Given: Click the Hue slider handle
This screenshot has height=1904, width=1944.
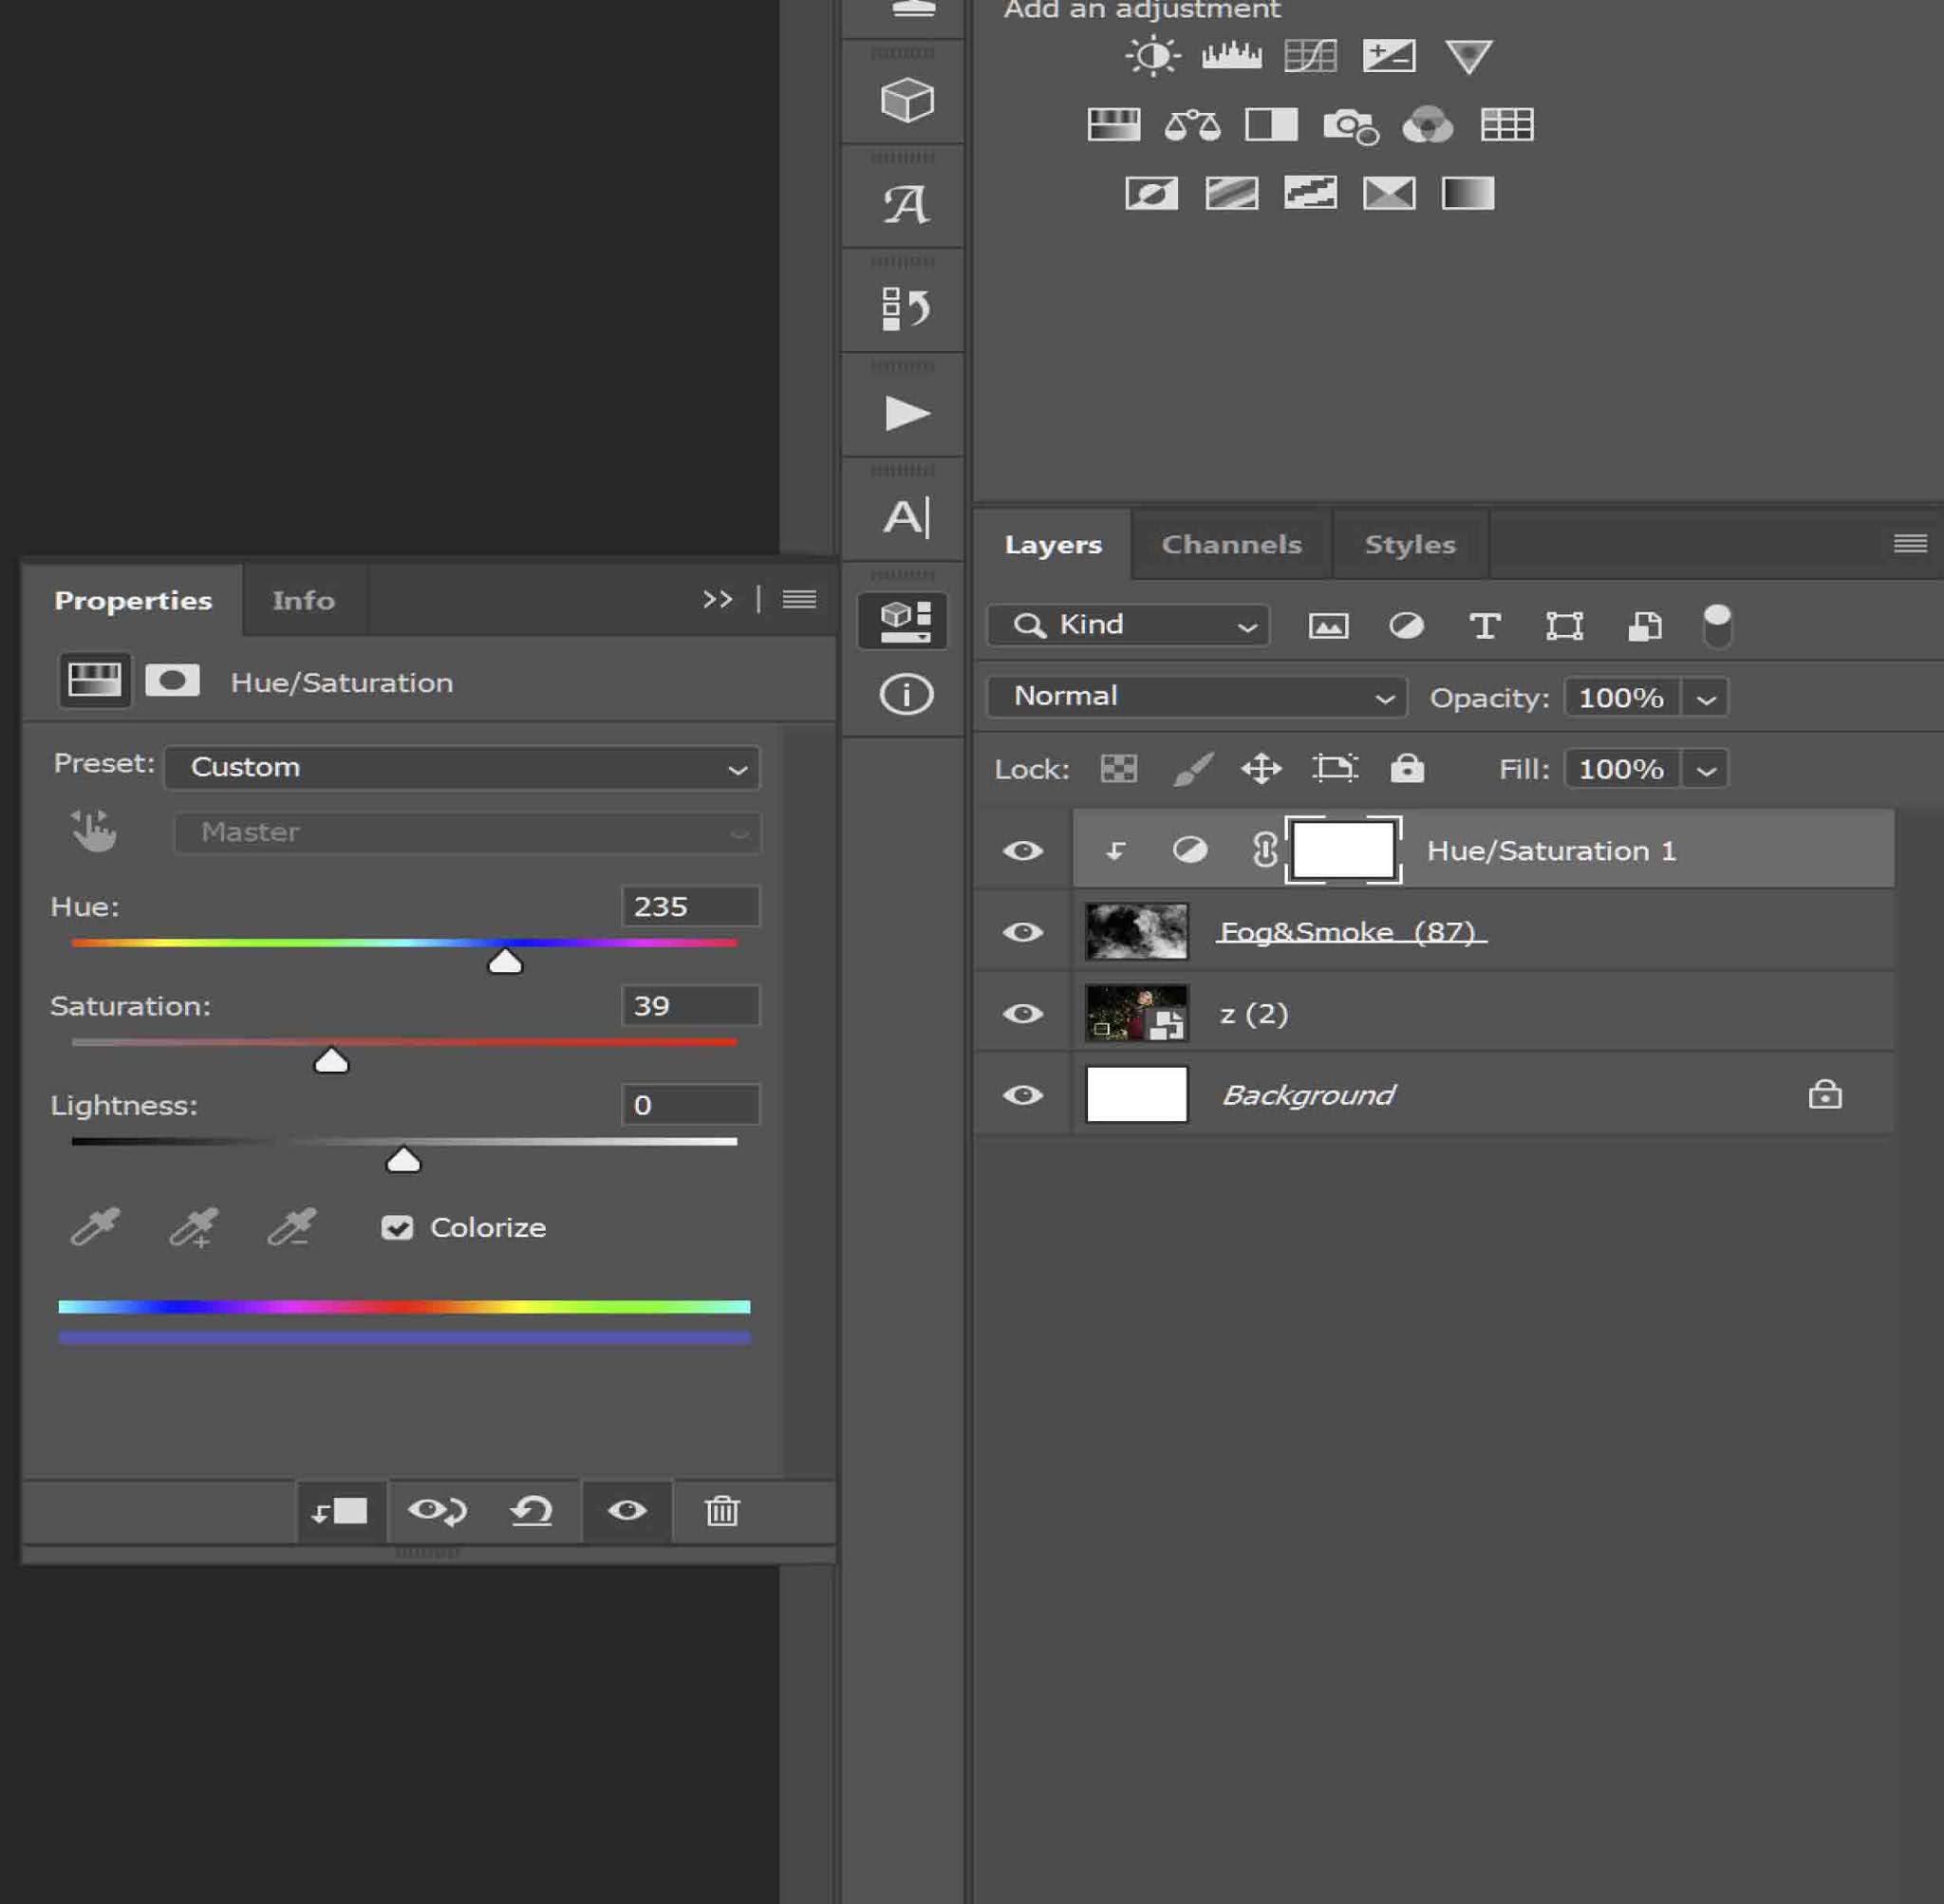Looking at the screenshot, I should [505, 961].
